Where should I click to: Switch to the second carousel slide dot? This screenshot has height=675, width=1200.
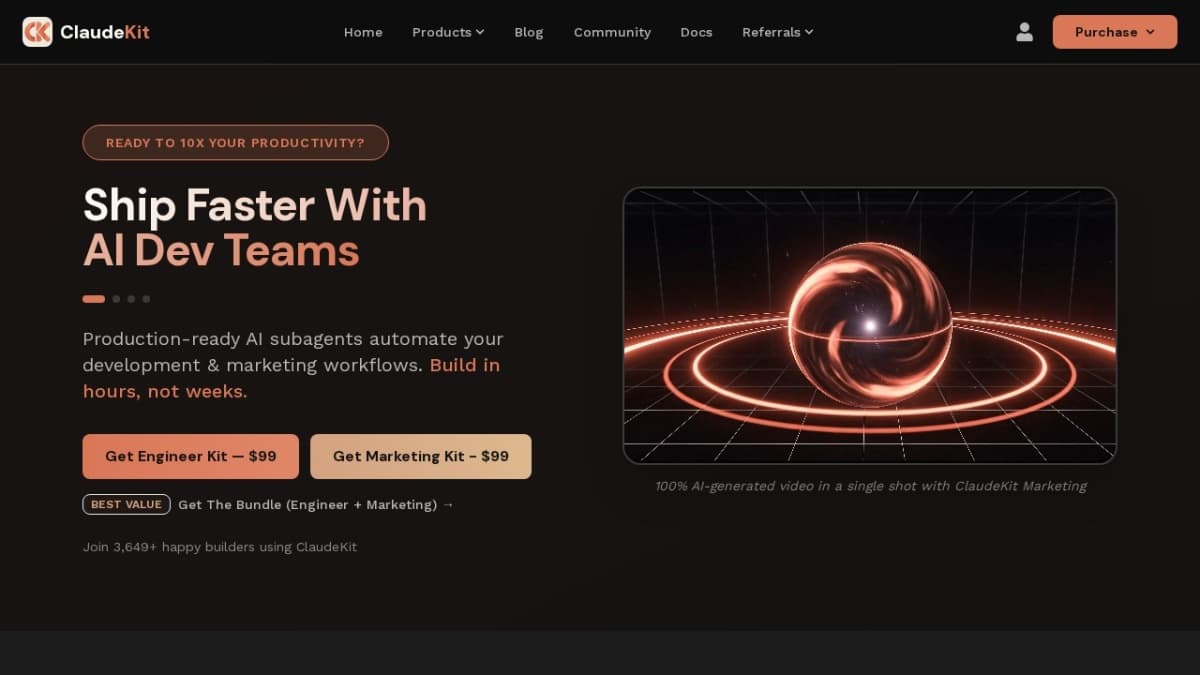(116, 298)
